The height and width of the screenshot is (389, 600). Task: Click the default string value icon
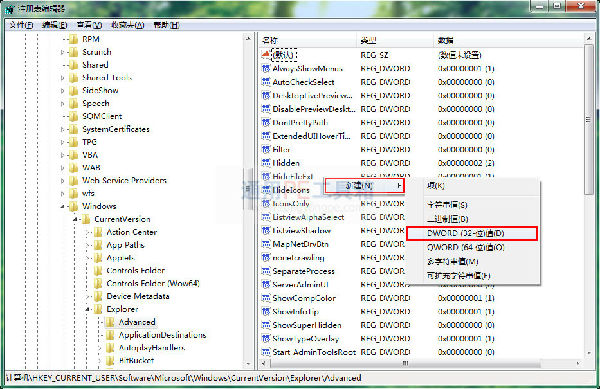[x=266, y=55]
